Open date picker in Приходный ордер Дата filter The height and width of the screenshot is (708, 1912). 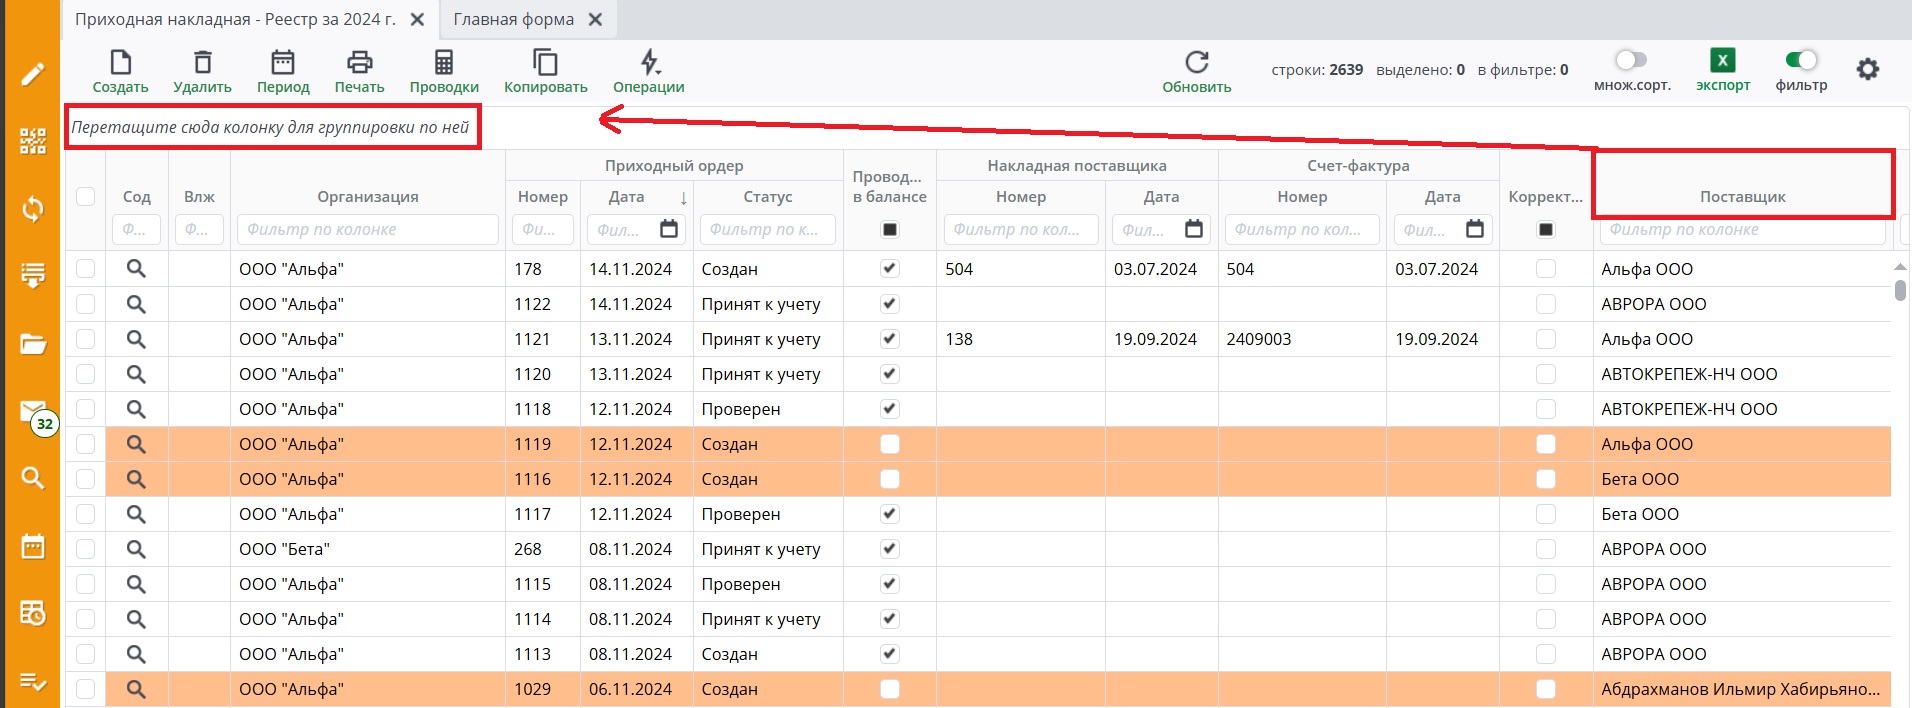(669, 229)
